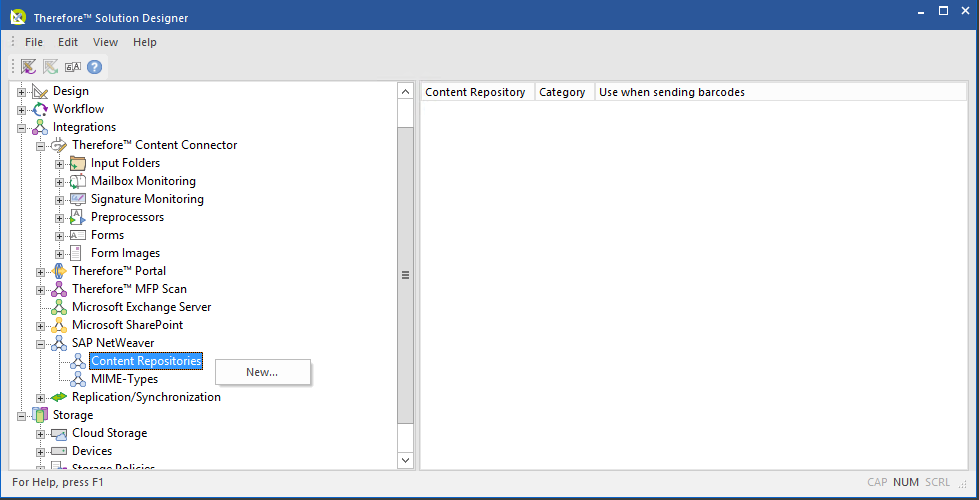Viewport: 979px width, 500px height.
Task: Choose New... from the context menu
Action: (x=262, y=372)
